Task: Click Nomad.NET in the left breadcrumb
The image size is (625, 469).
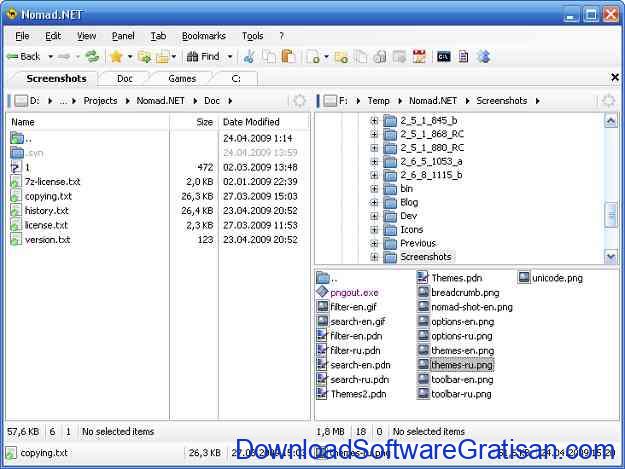Action: click(x=160, y=101)
